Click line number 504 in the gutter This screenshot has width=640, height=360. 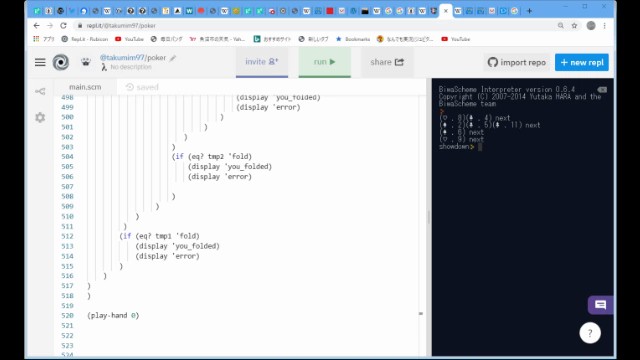click(67, 157)
